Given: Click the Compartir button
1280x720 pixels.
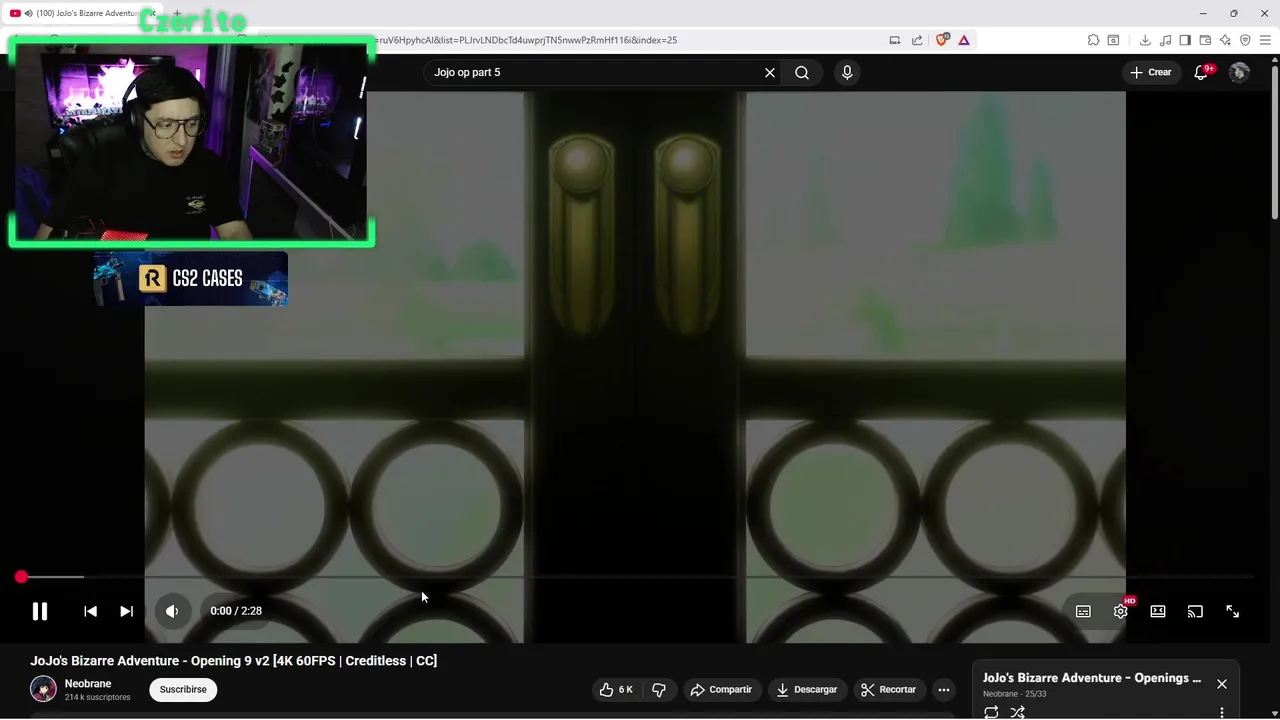Looking at the screenshot, I should [721, 689].
